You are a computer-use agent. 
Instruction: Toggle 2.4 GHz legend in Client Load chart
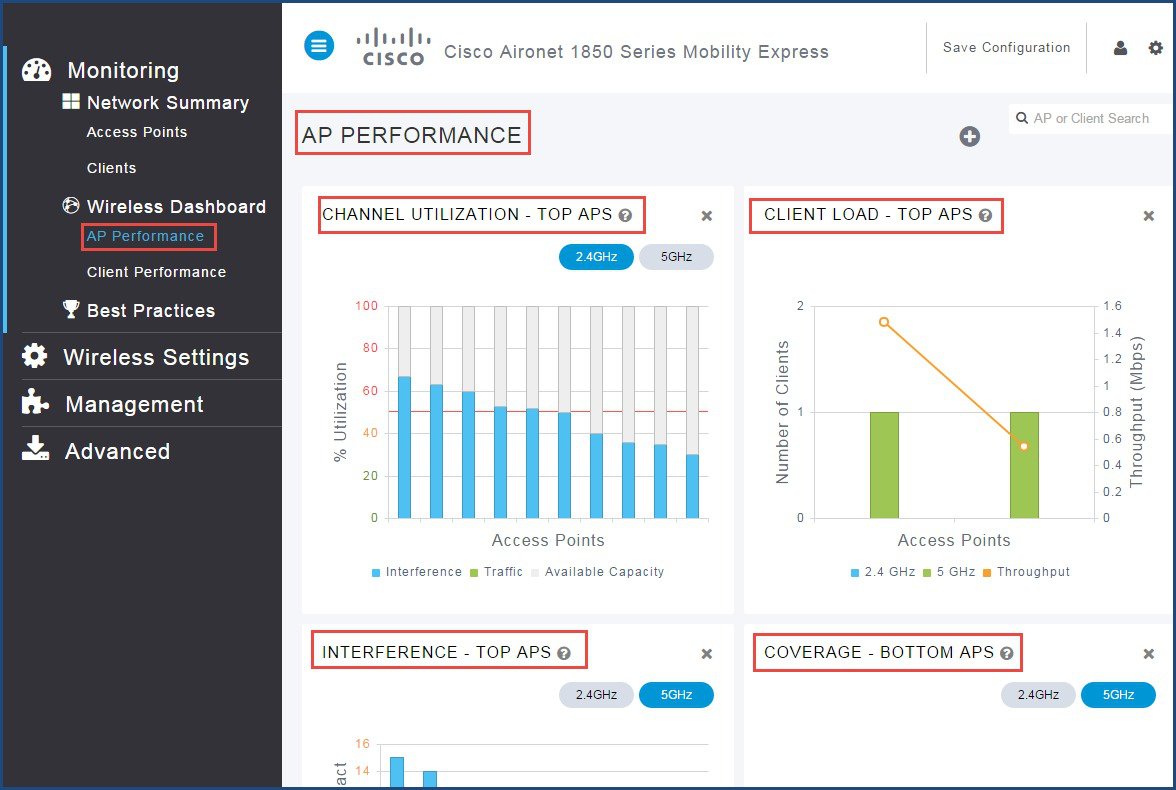883,572
